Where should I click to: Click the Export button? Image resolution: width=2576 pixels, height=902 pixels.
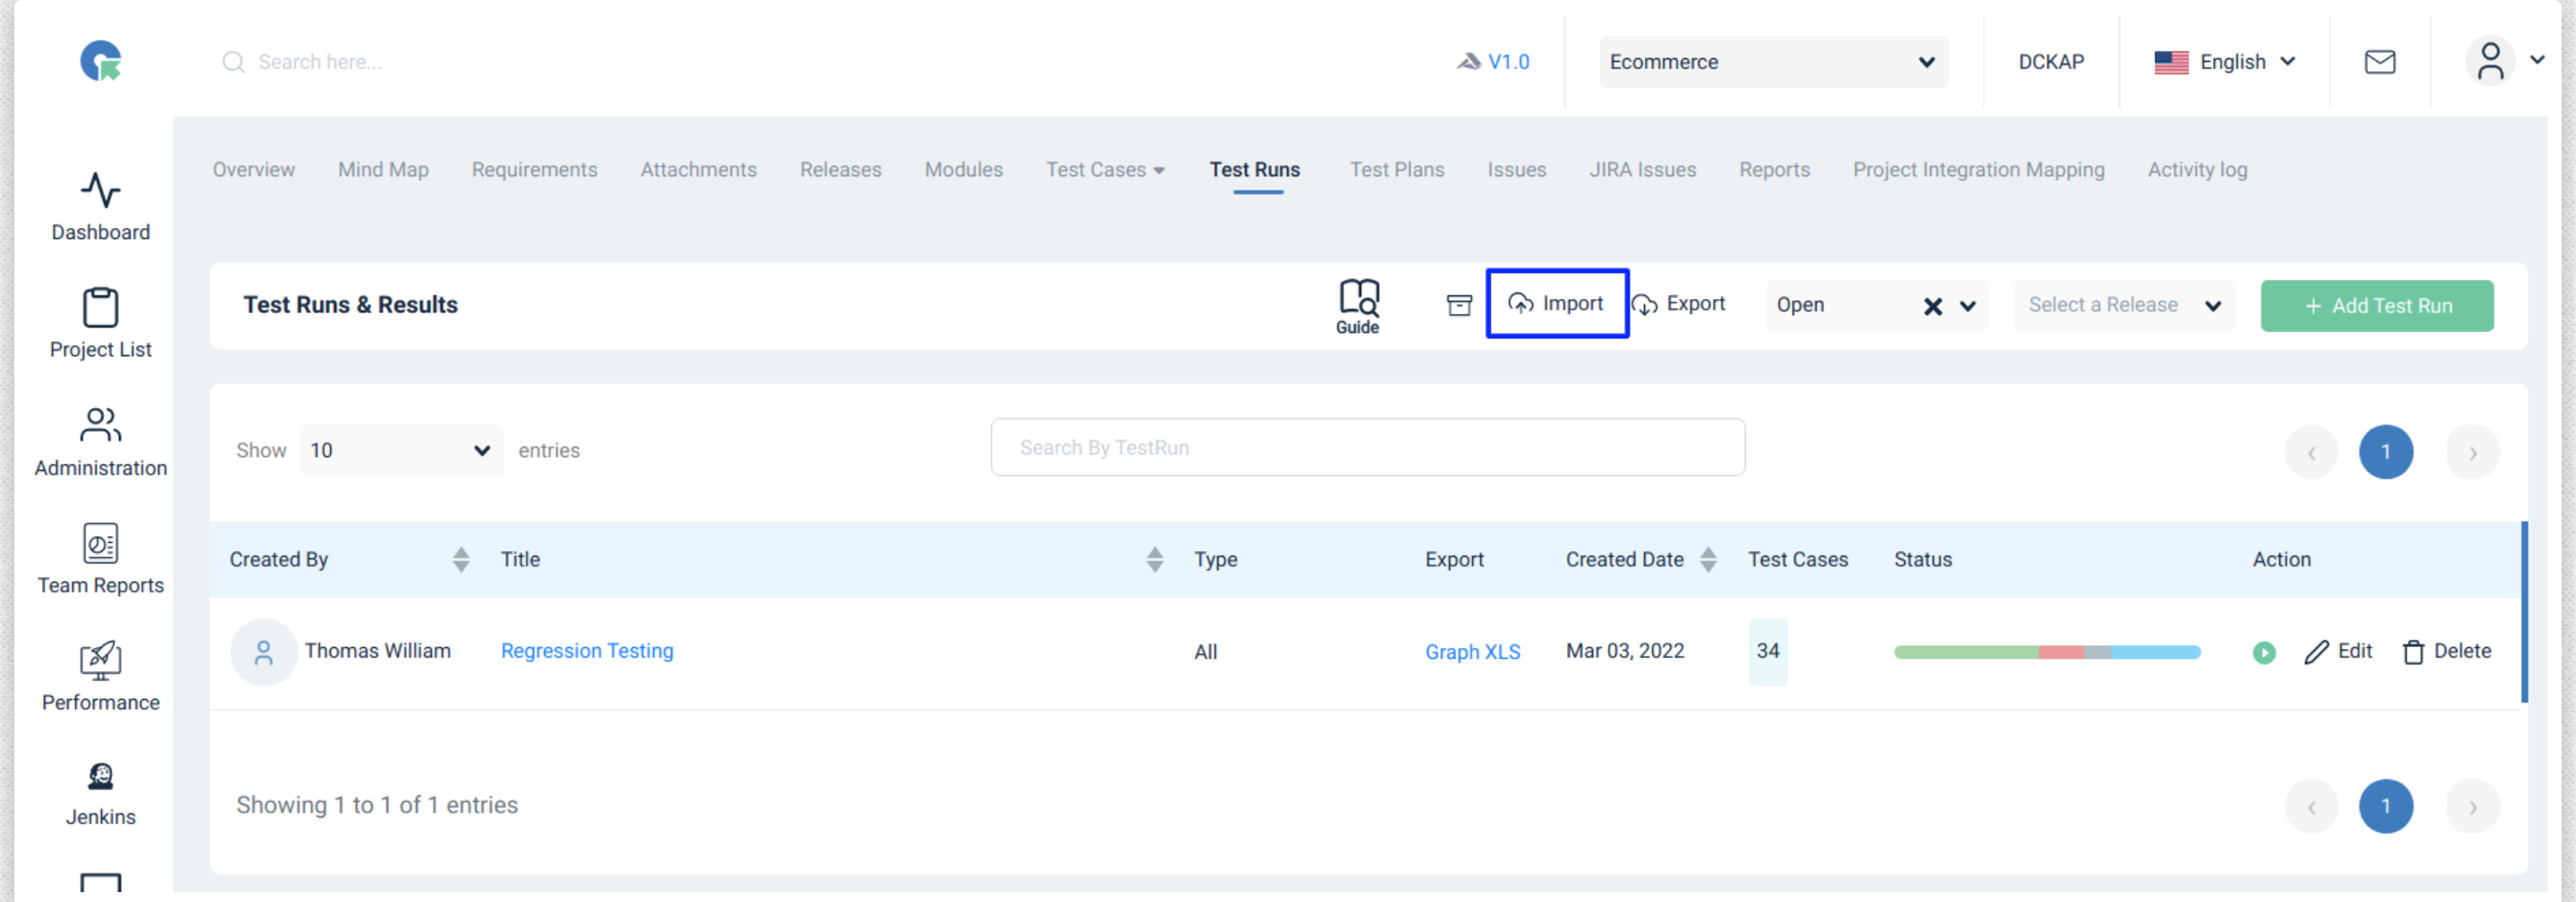[1678, 303]
